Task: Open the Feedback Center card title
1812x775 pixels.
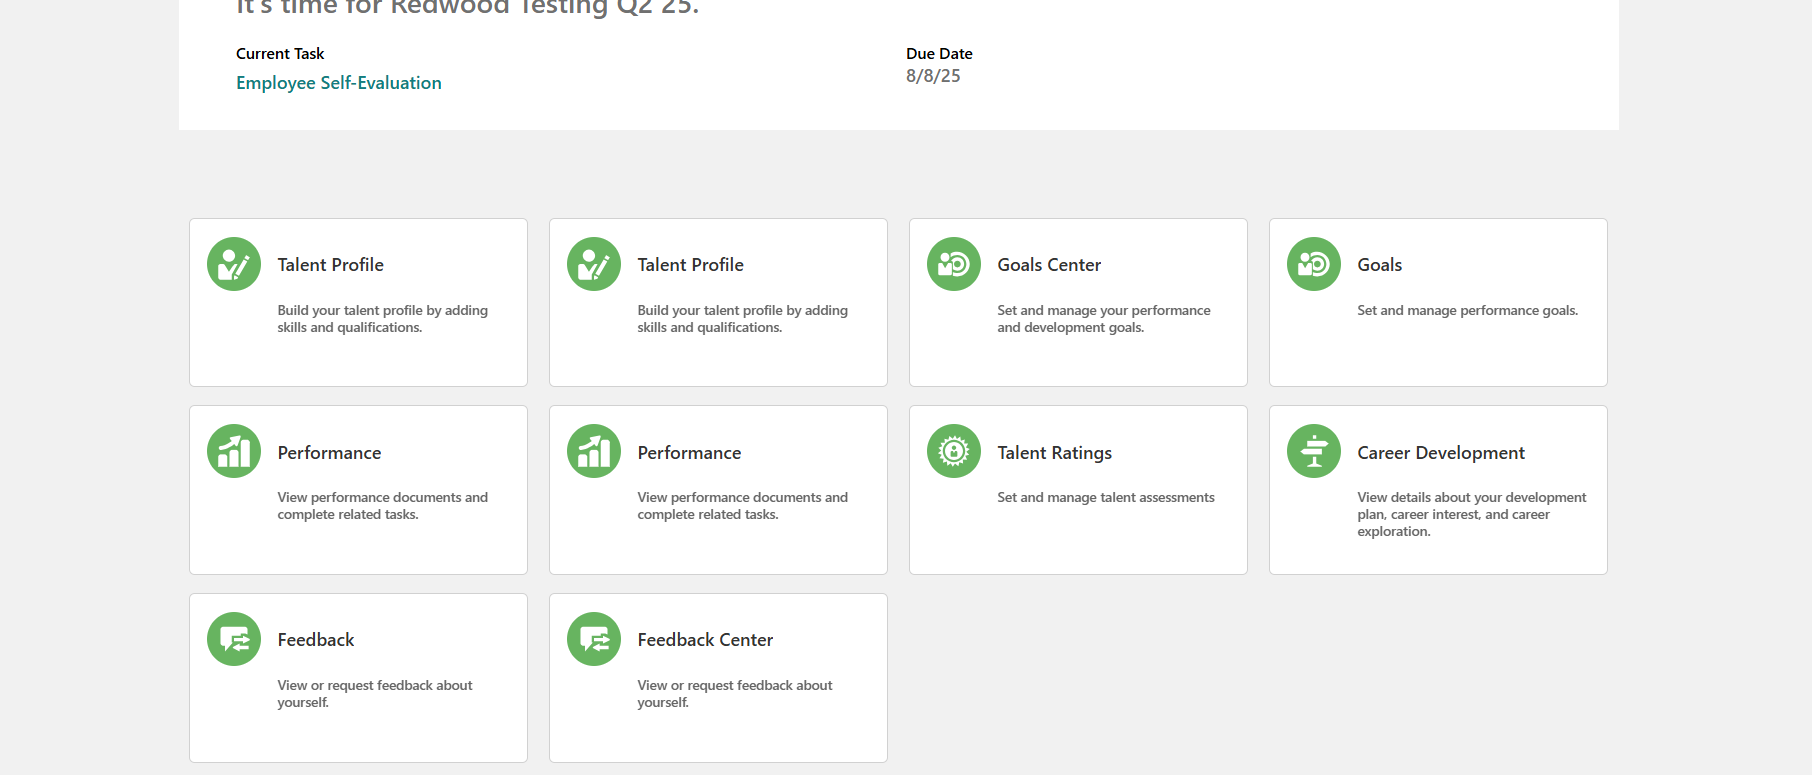Action: 705,640
